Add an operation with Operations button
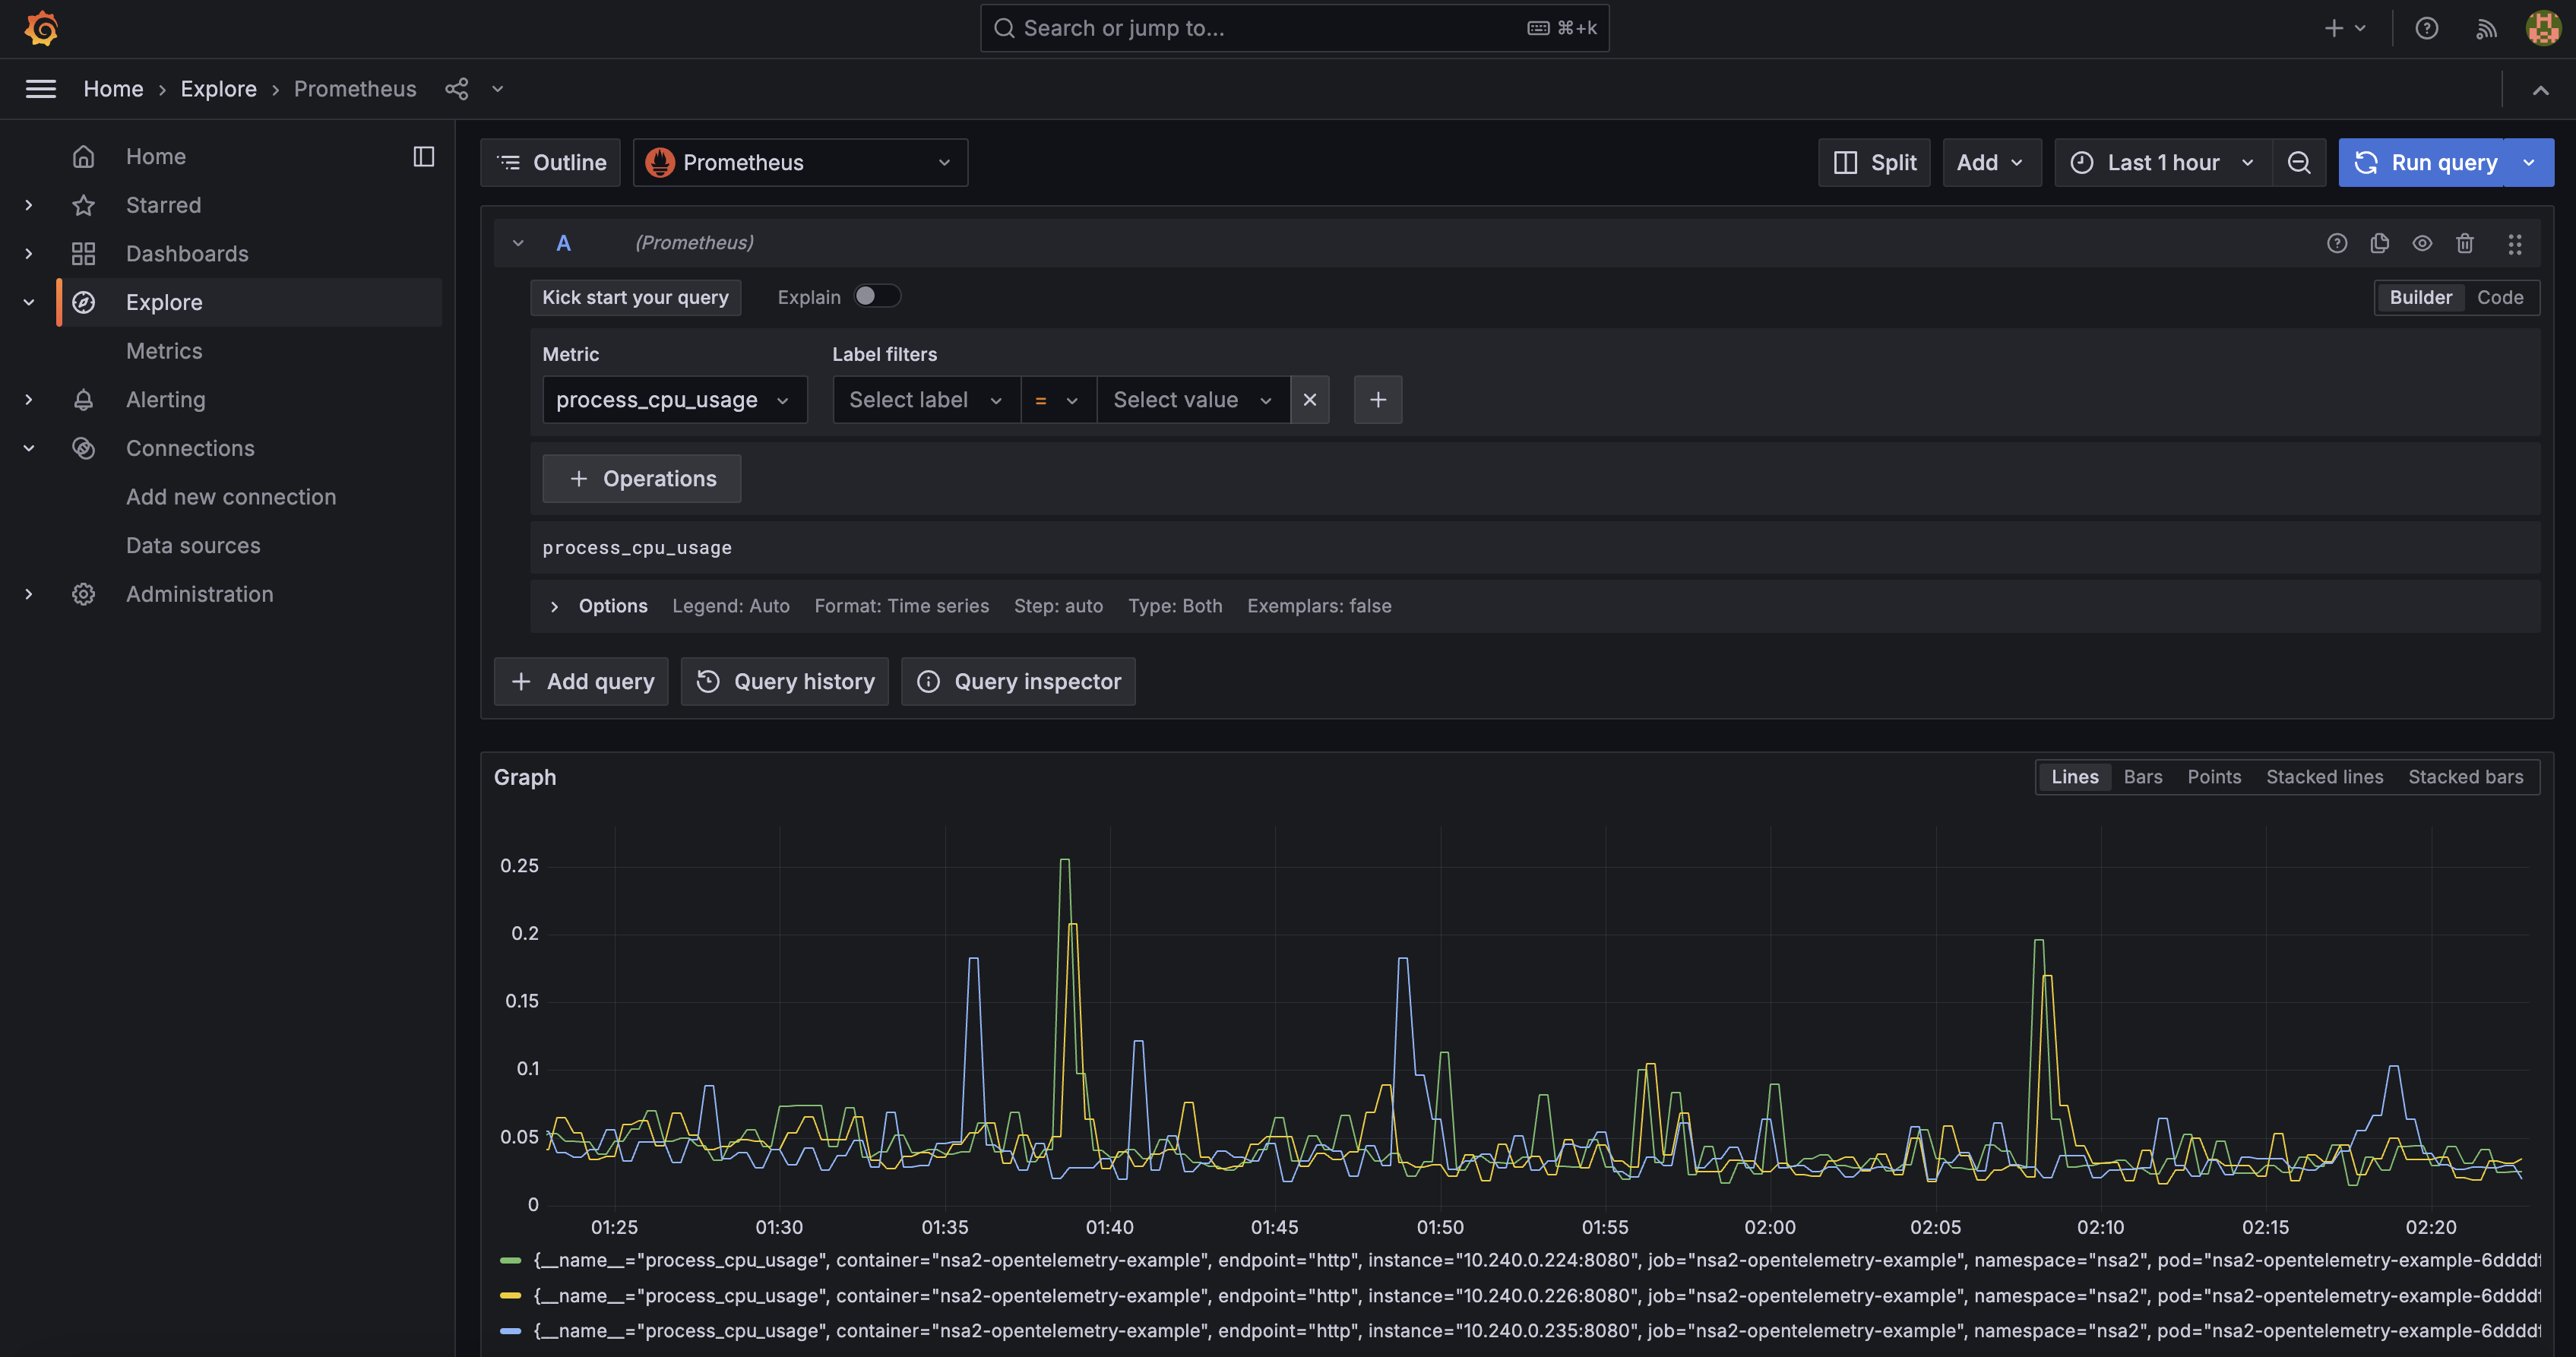Screen dimensions: 2576x1357 coord(641,479)
